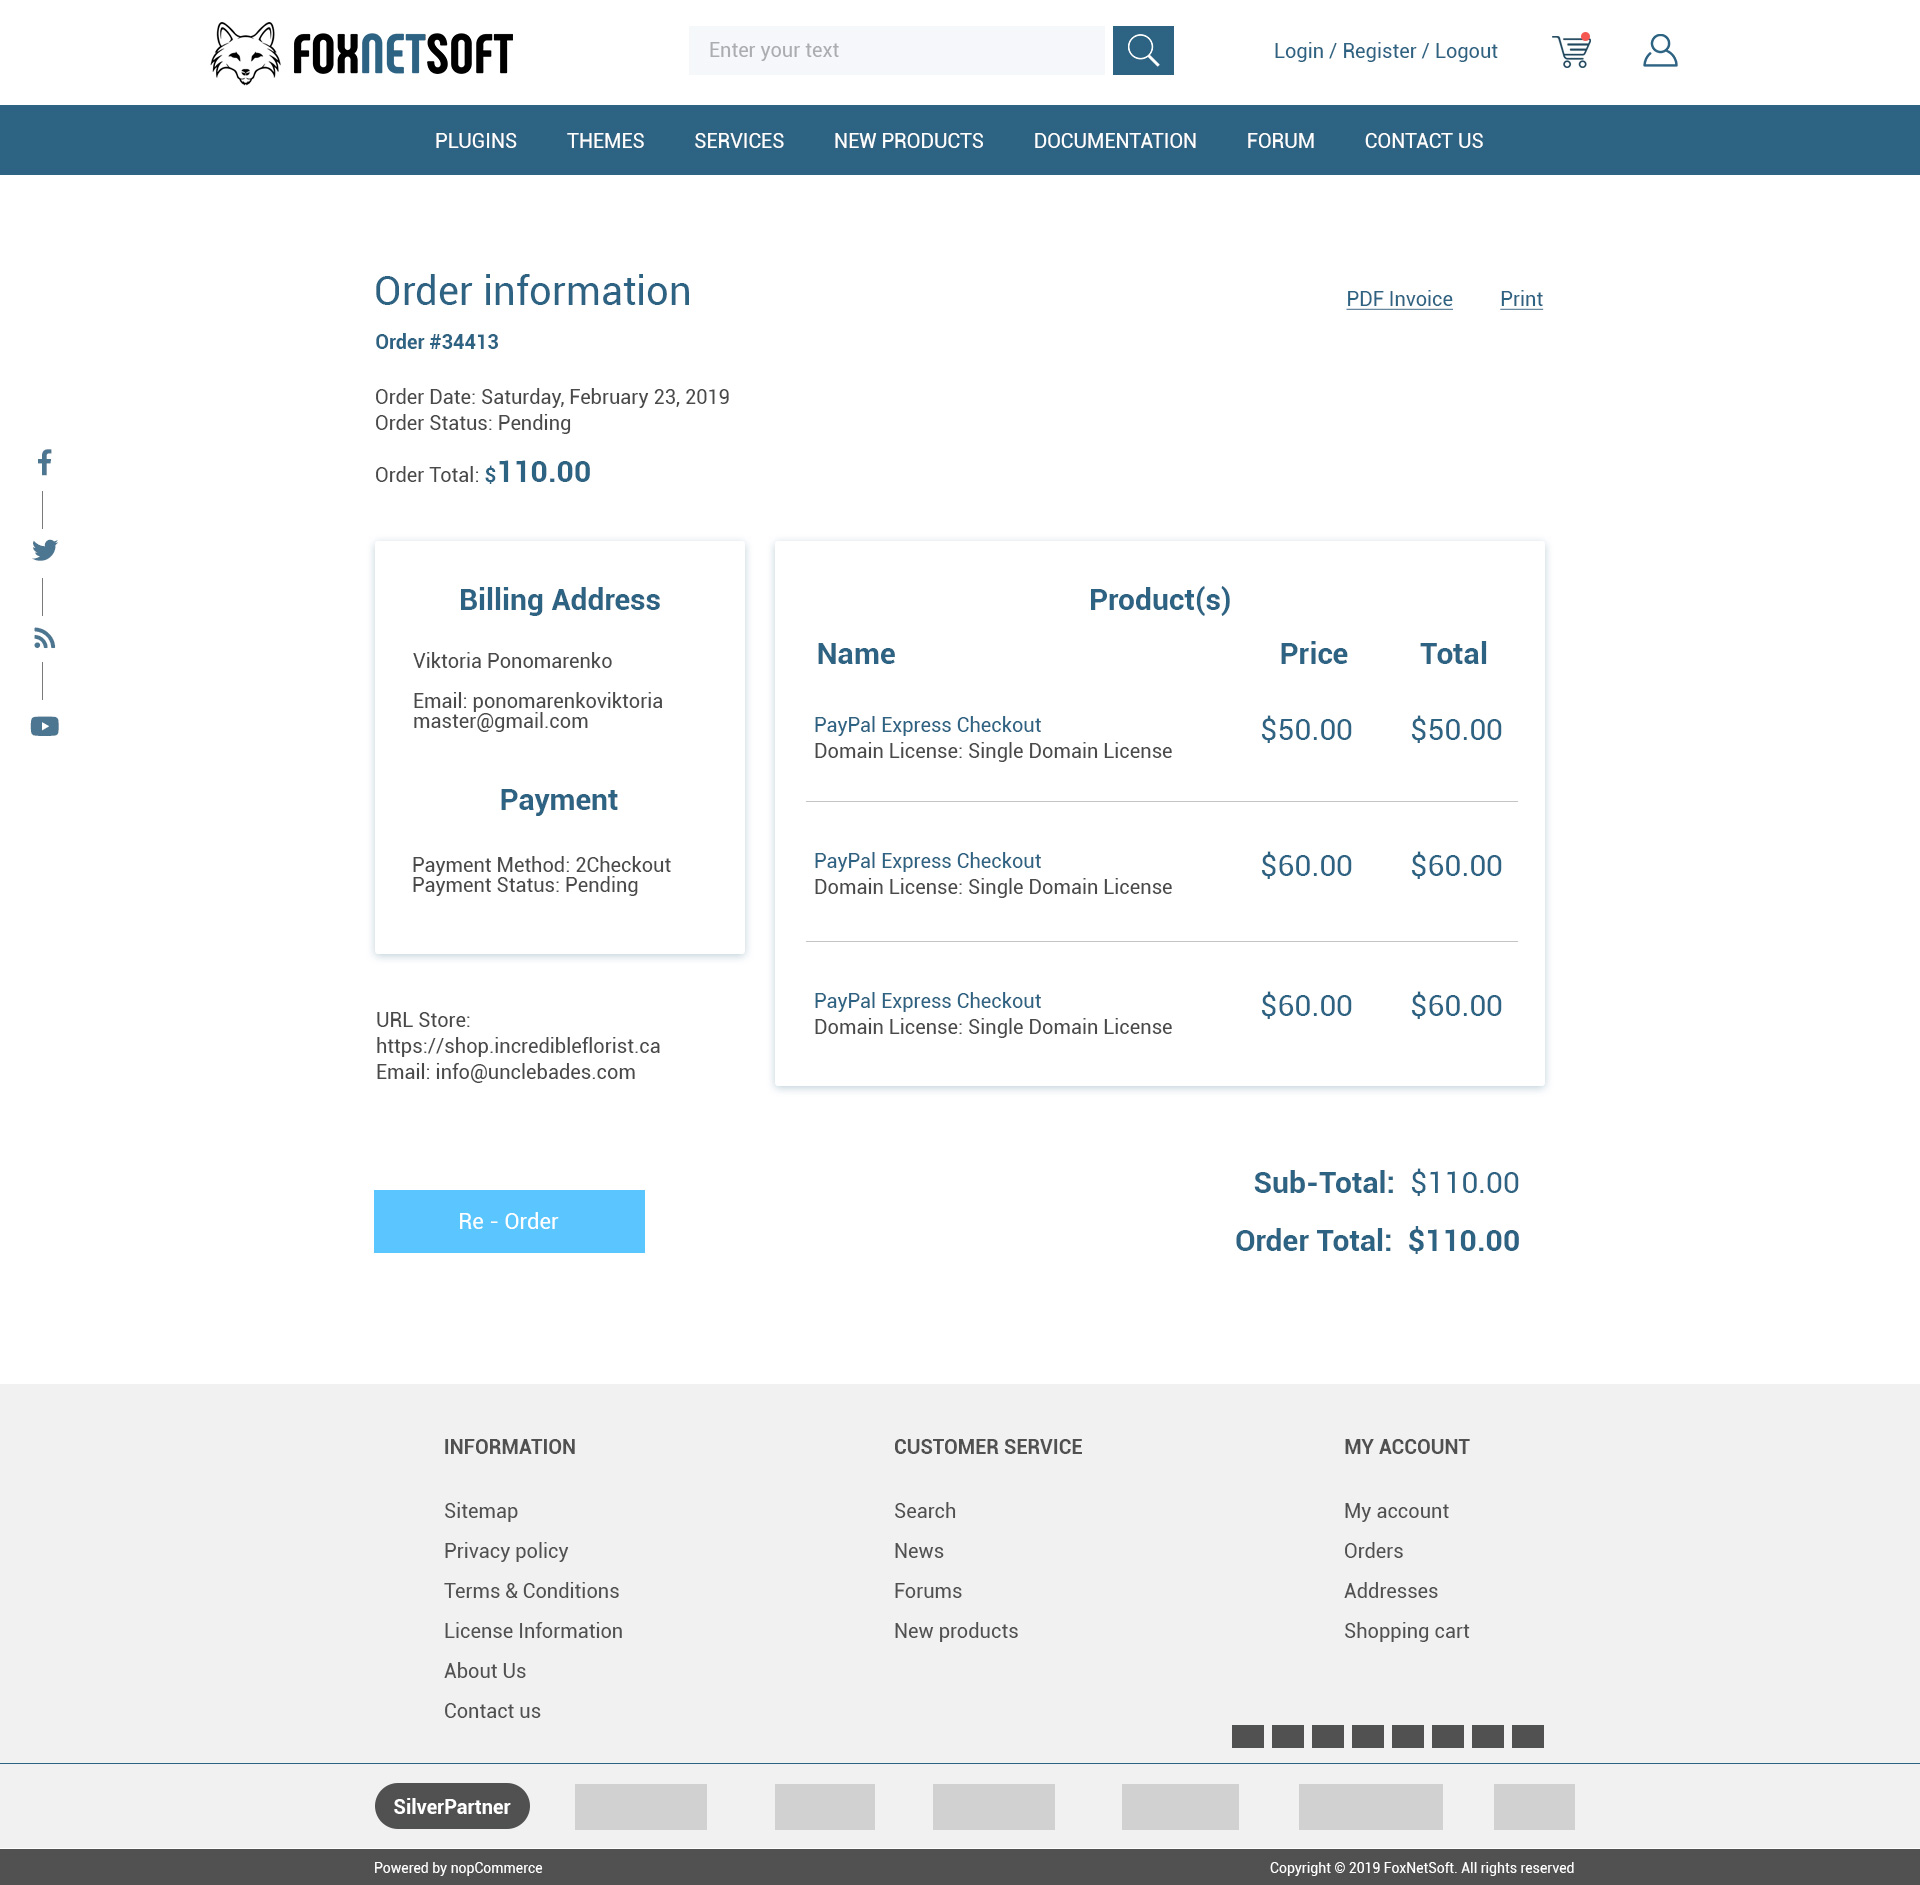This screenshot has width=1920, height=1885.
Task: Open the FORUM page
Action: pyautogui.click(x=1280, y=140)
